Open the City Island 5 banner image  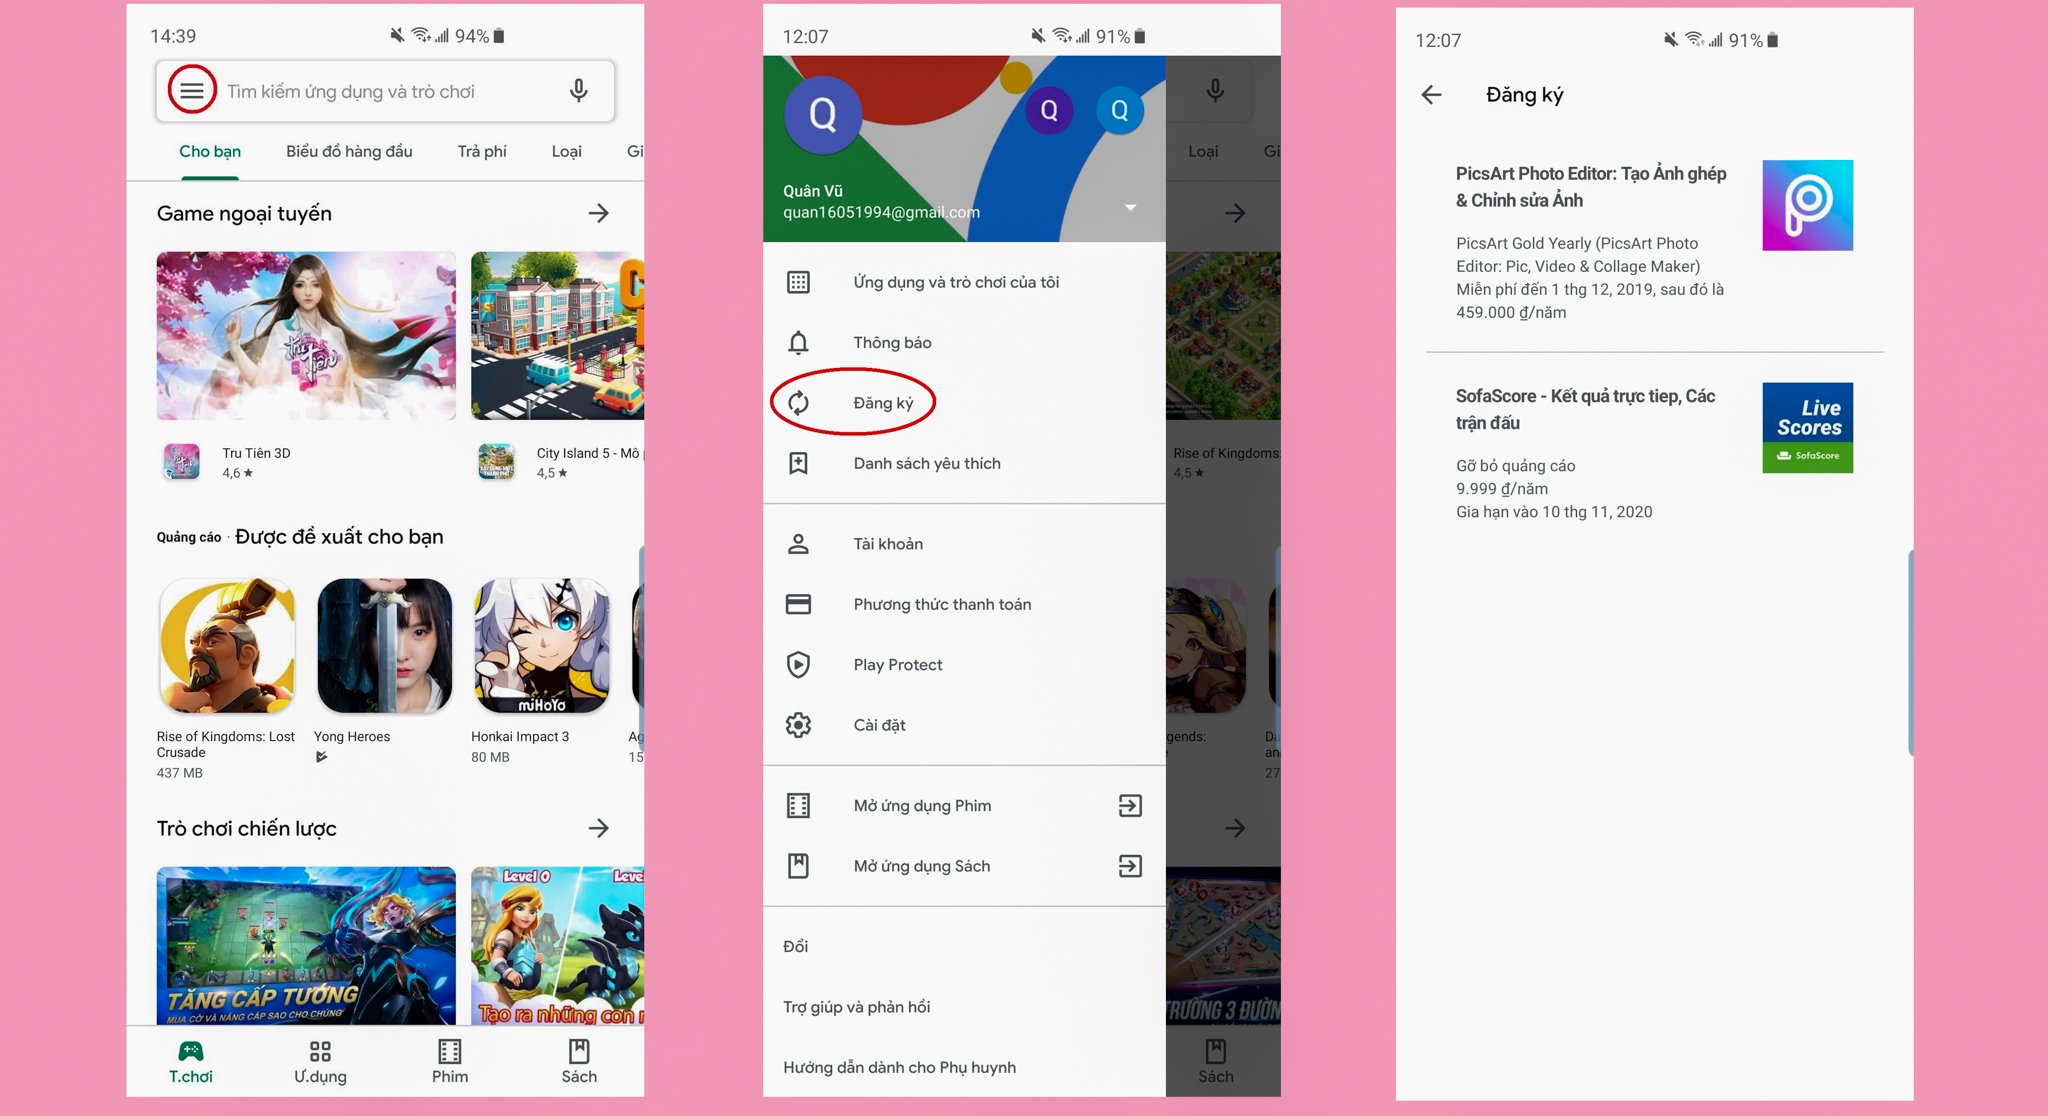(557, 336)
